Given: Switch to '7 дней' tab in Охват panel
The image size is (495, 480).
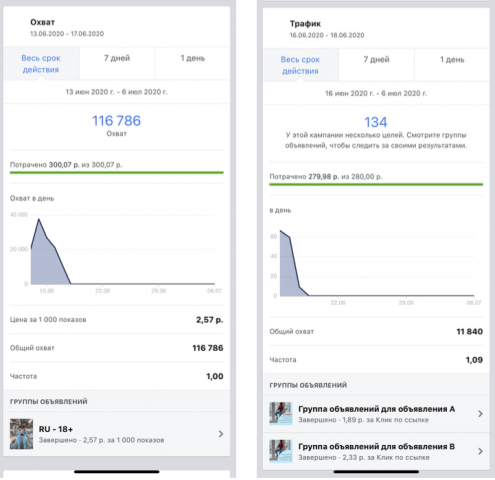Looking at the screenshot, I should (117, 63).
